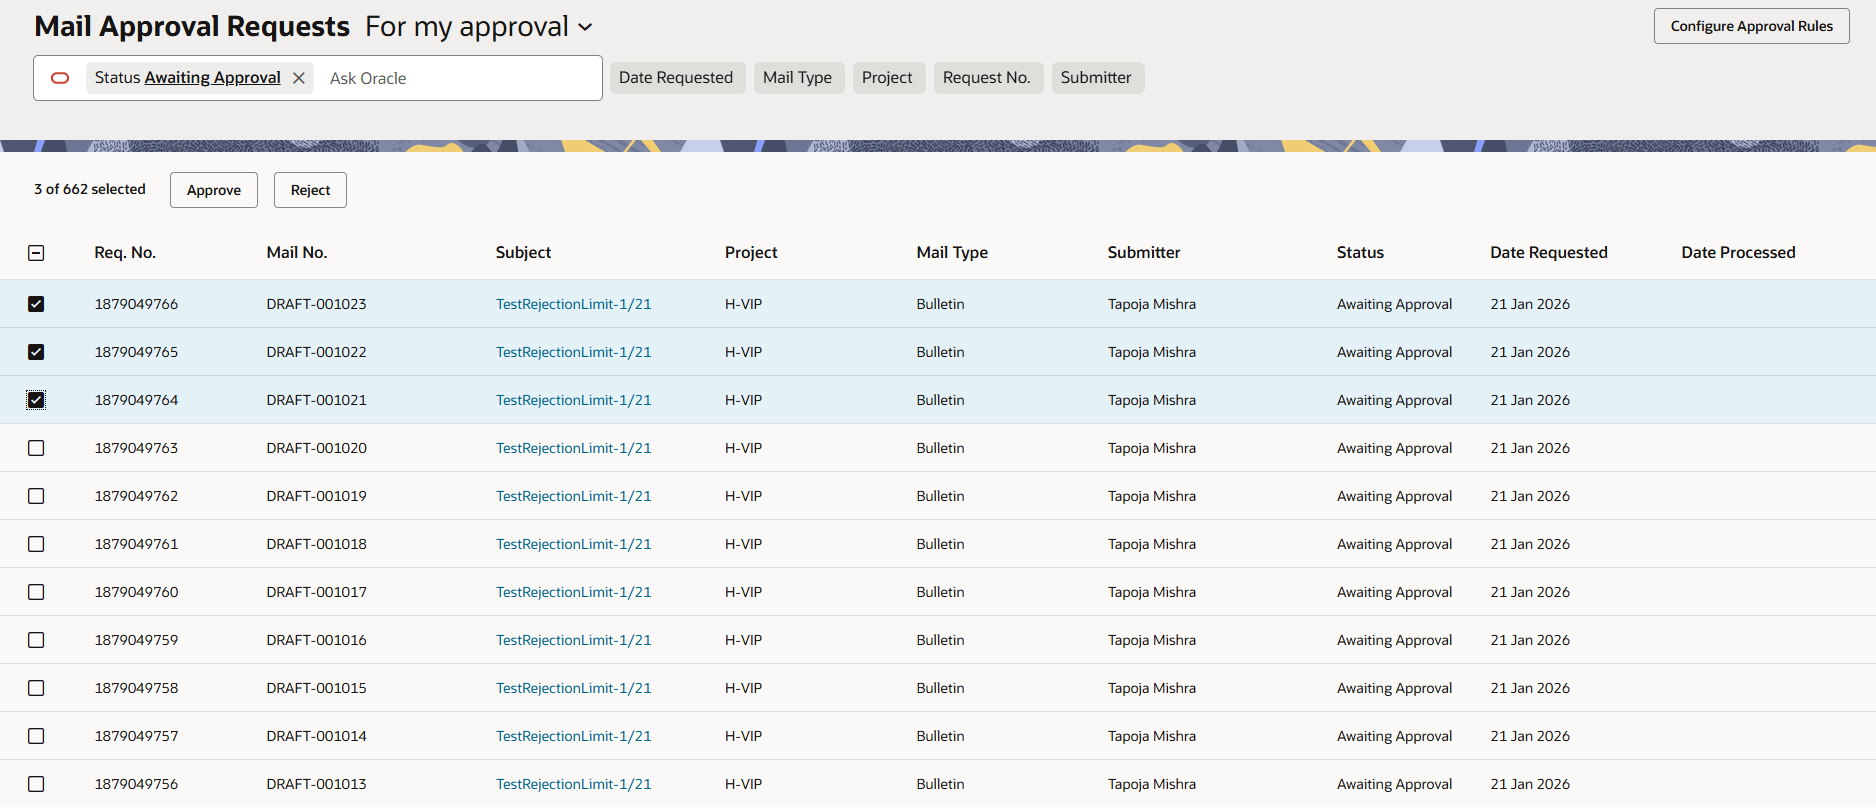The width and height of the screenshot is (1876, 807).
Task: Approve the selected mail requests
Action: 214,190
